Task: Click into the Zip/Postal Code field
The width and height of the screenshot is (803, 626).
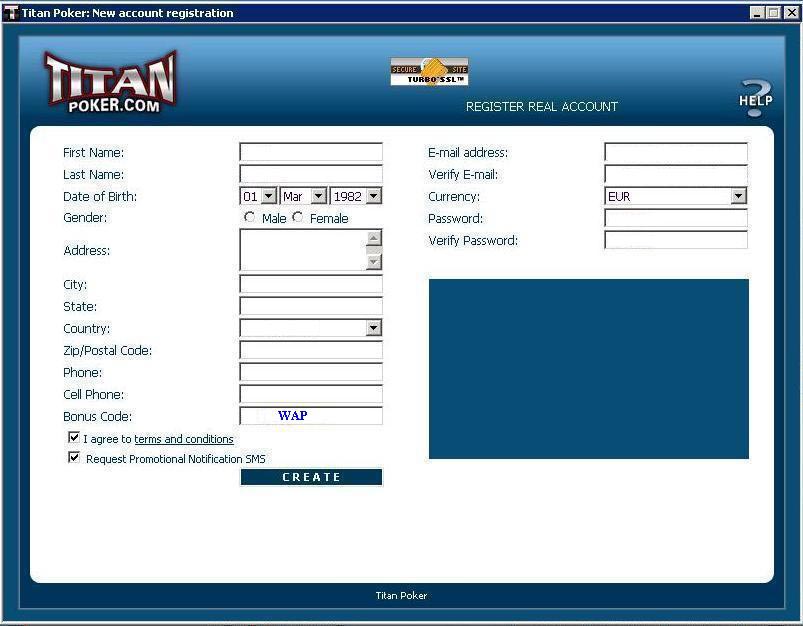Action: pos(311,350)
